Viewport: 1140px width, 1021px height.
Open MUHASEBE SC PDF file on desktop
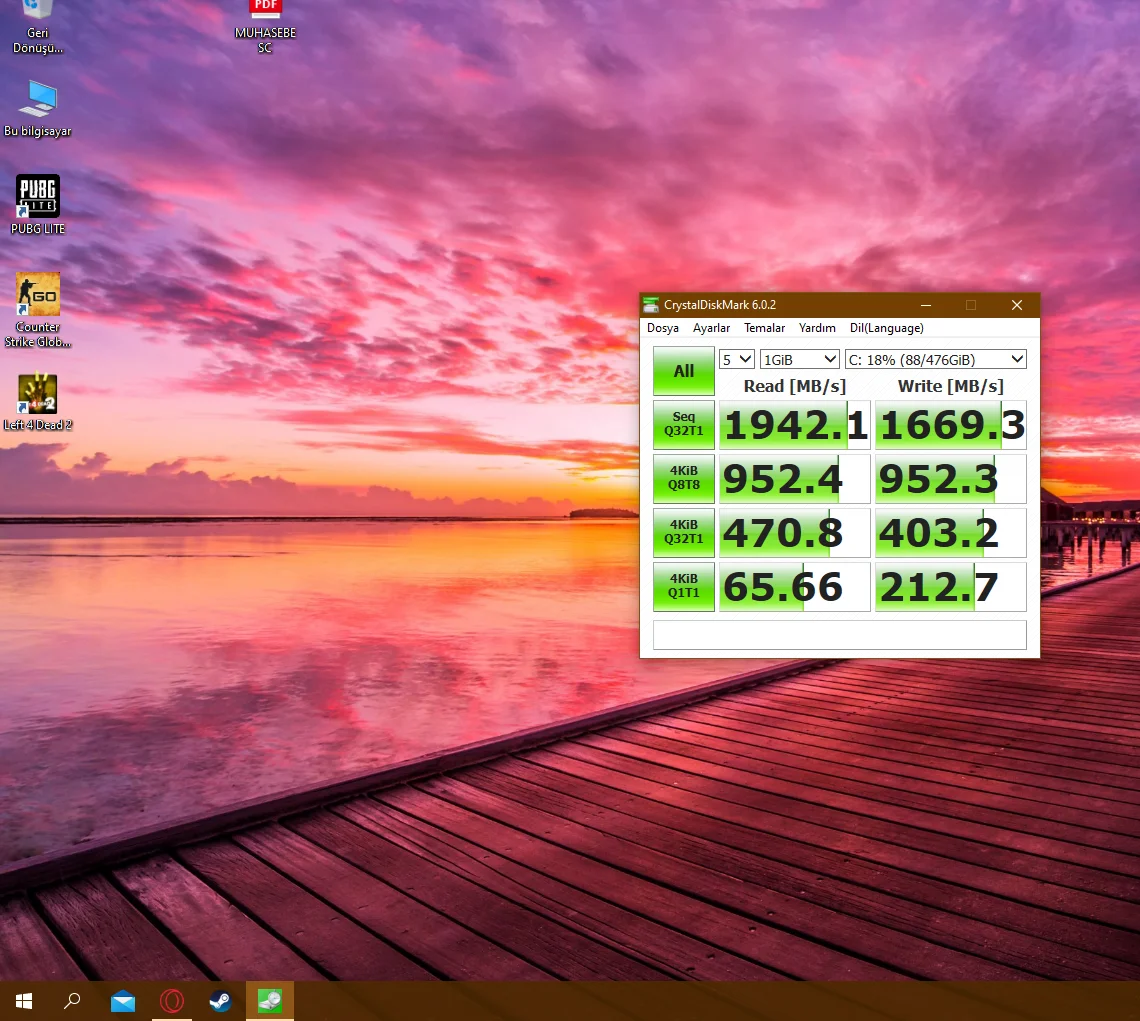click(265, 28)
